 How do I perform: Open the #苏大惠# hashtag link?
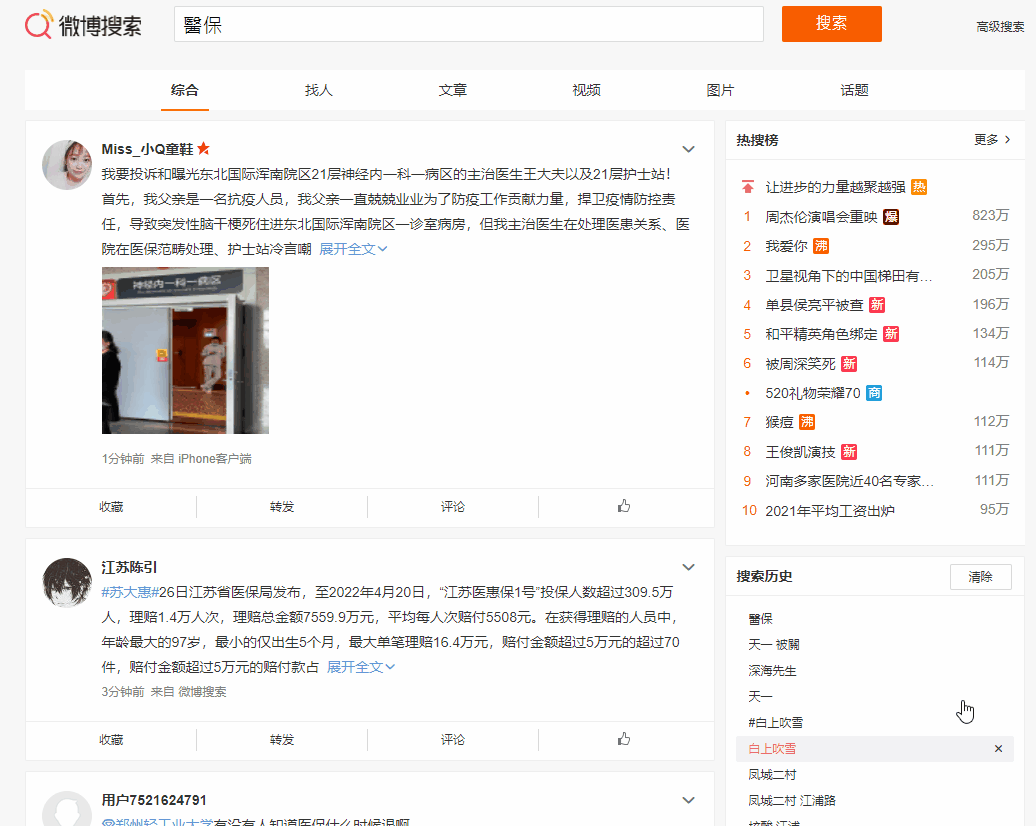click(x=130, y=592)
